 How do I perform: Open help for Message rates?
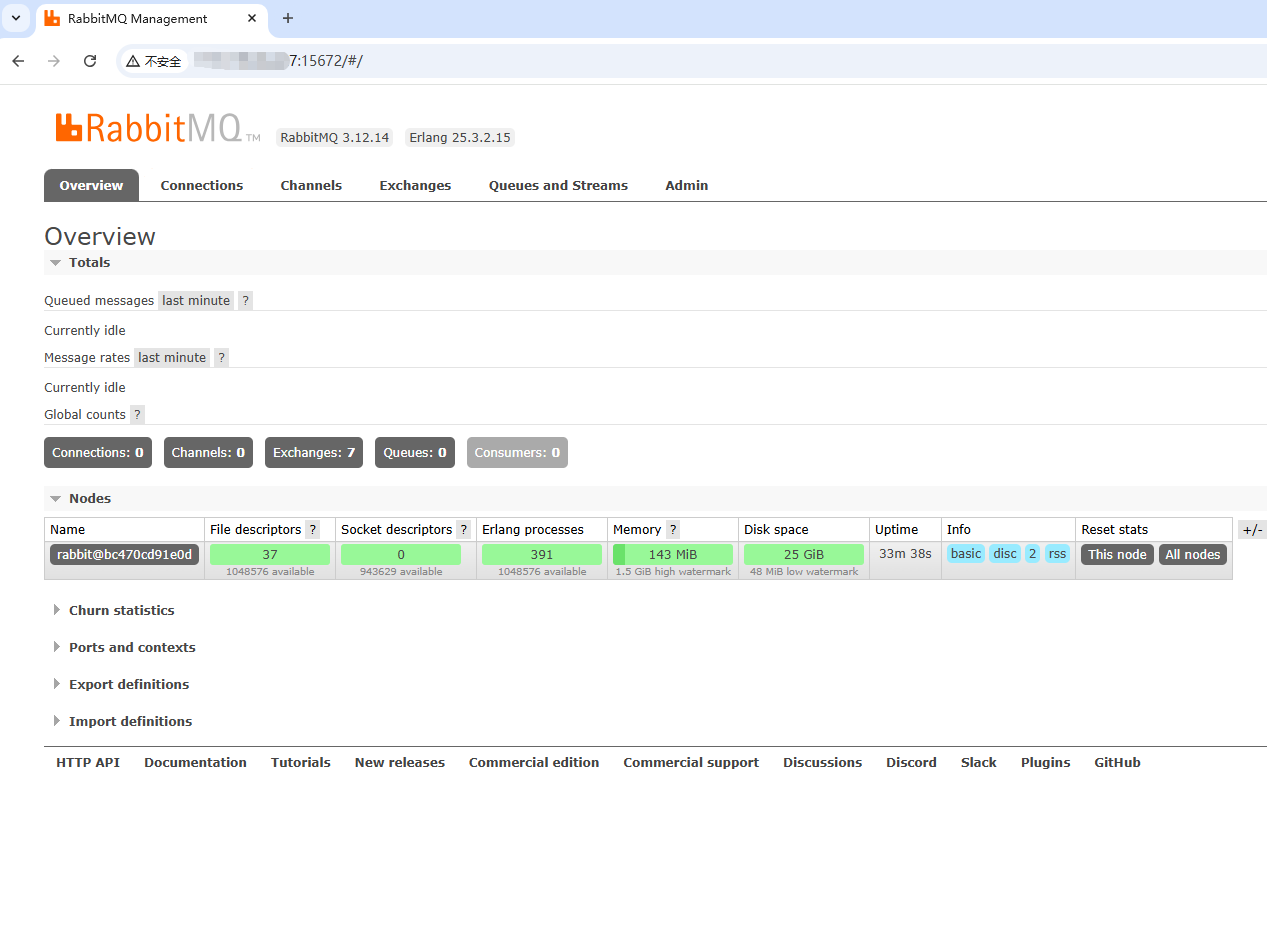point(221,357)
